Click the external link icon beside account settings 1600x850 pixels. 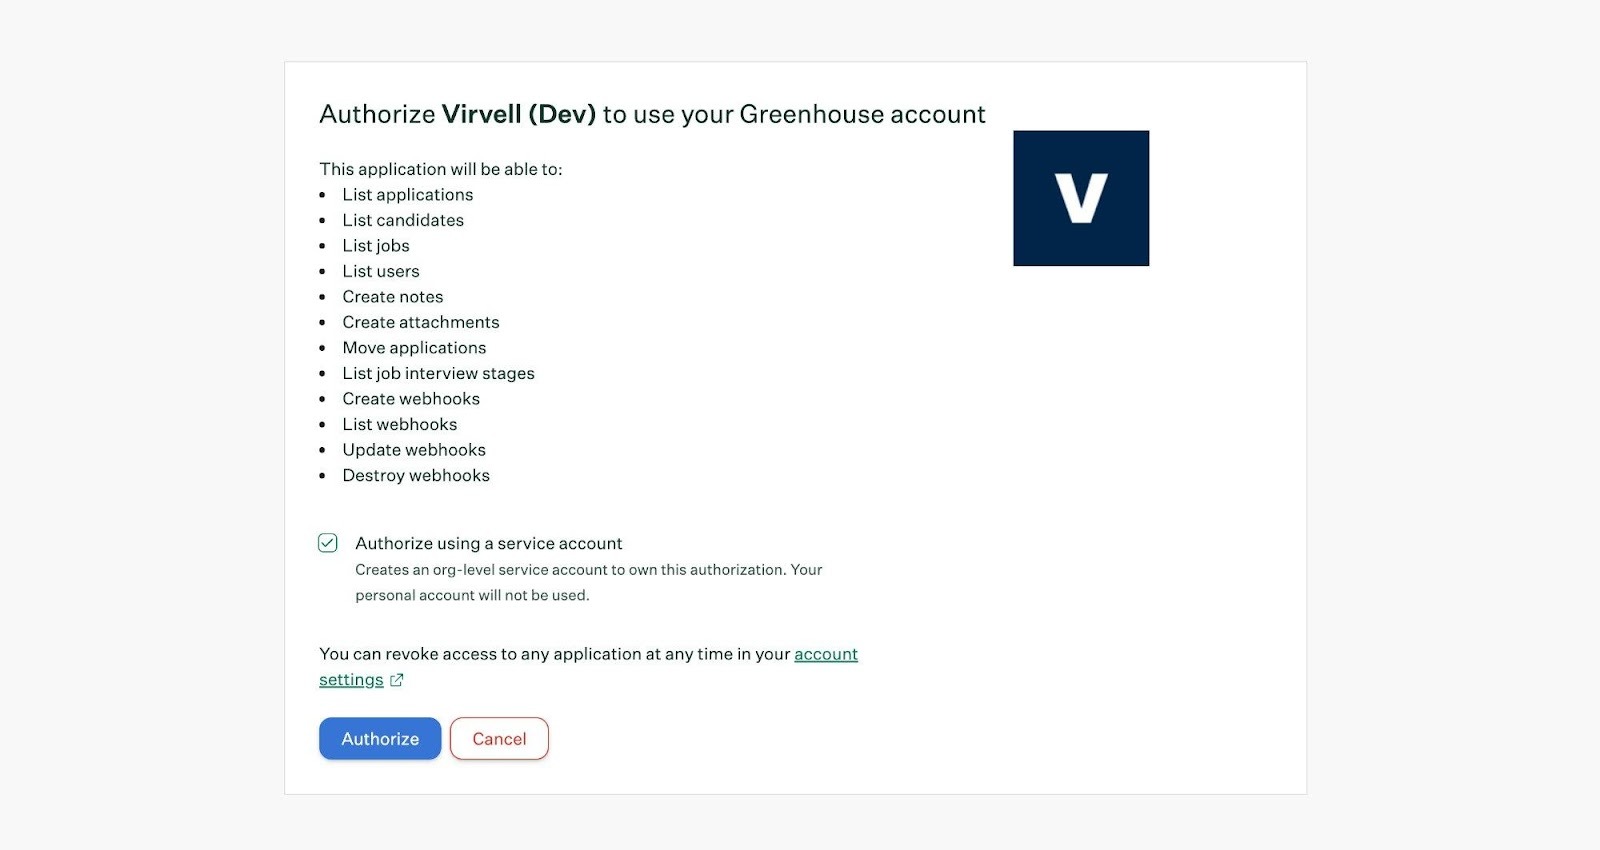(396, 679)
